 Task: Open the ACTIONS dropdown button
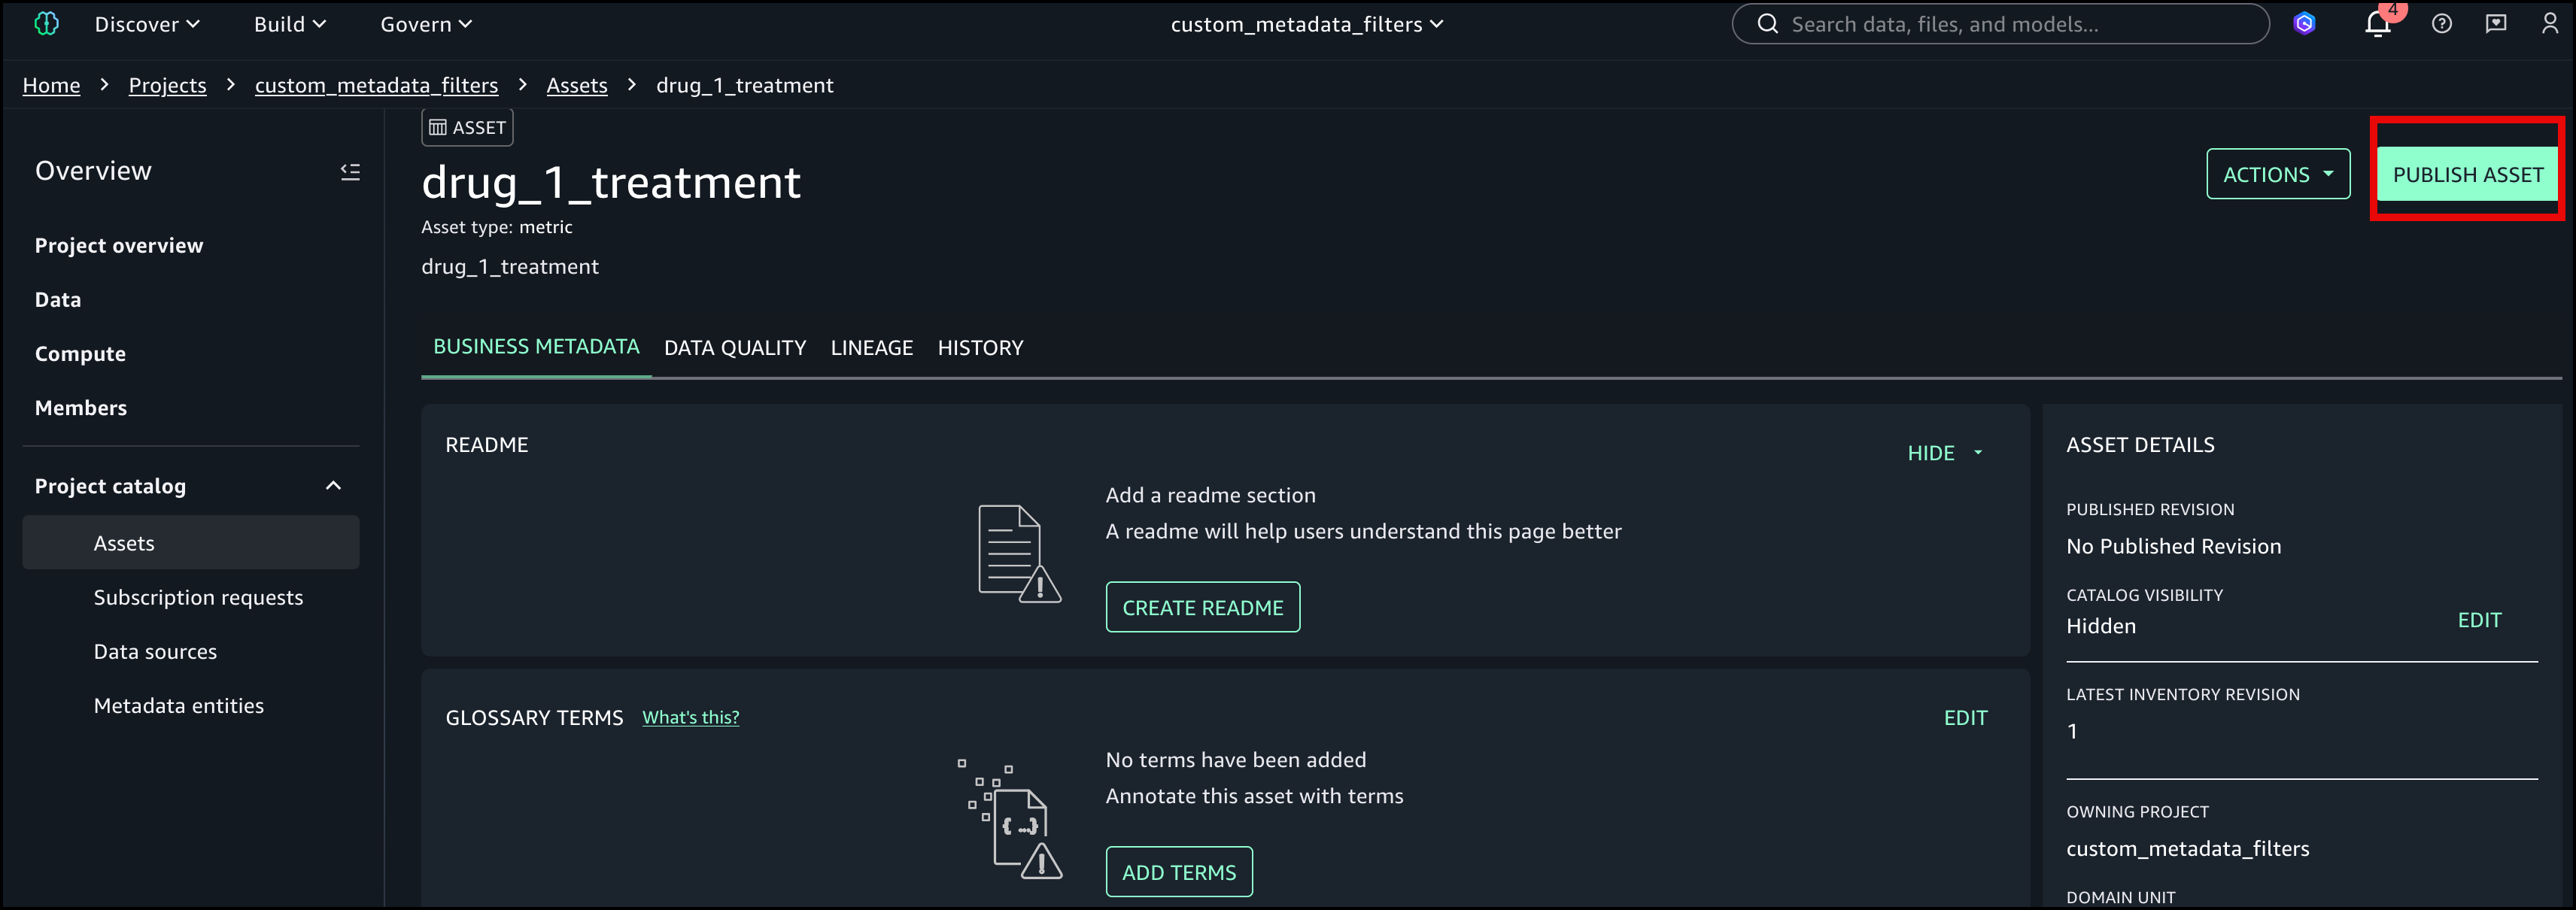pos(2277,174)
